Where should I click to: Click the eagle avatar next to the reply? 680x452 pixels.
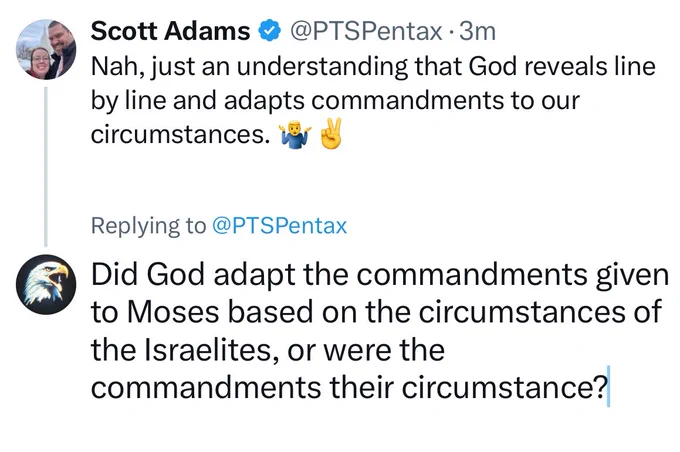[x=46, y=285]
